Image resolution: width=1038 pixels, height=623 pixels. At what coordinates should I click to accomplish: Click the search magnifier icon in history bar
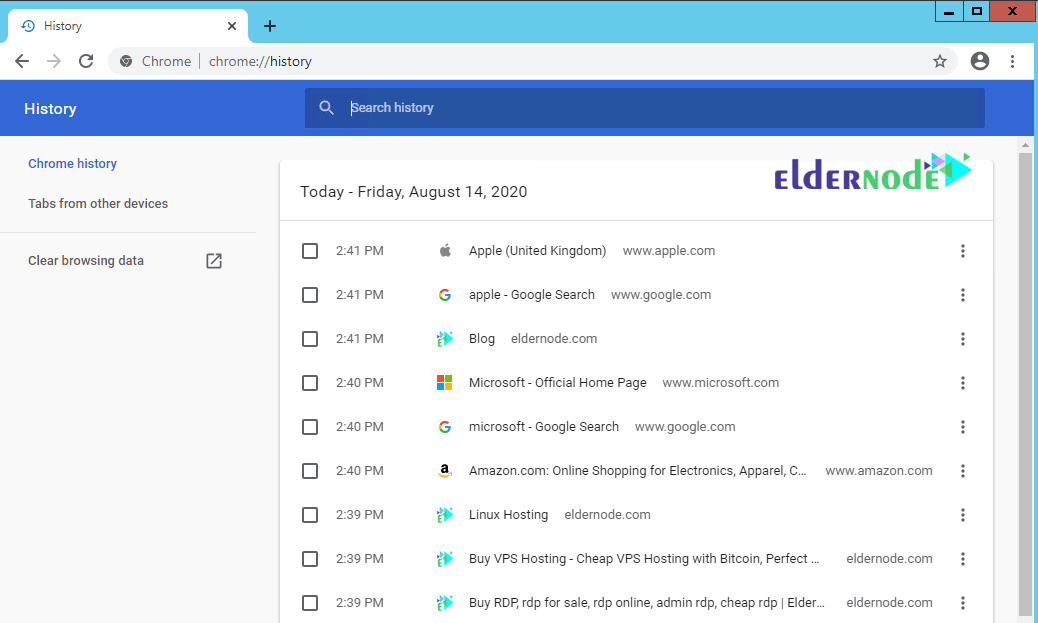[x=326, y=107]
